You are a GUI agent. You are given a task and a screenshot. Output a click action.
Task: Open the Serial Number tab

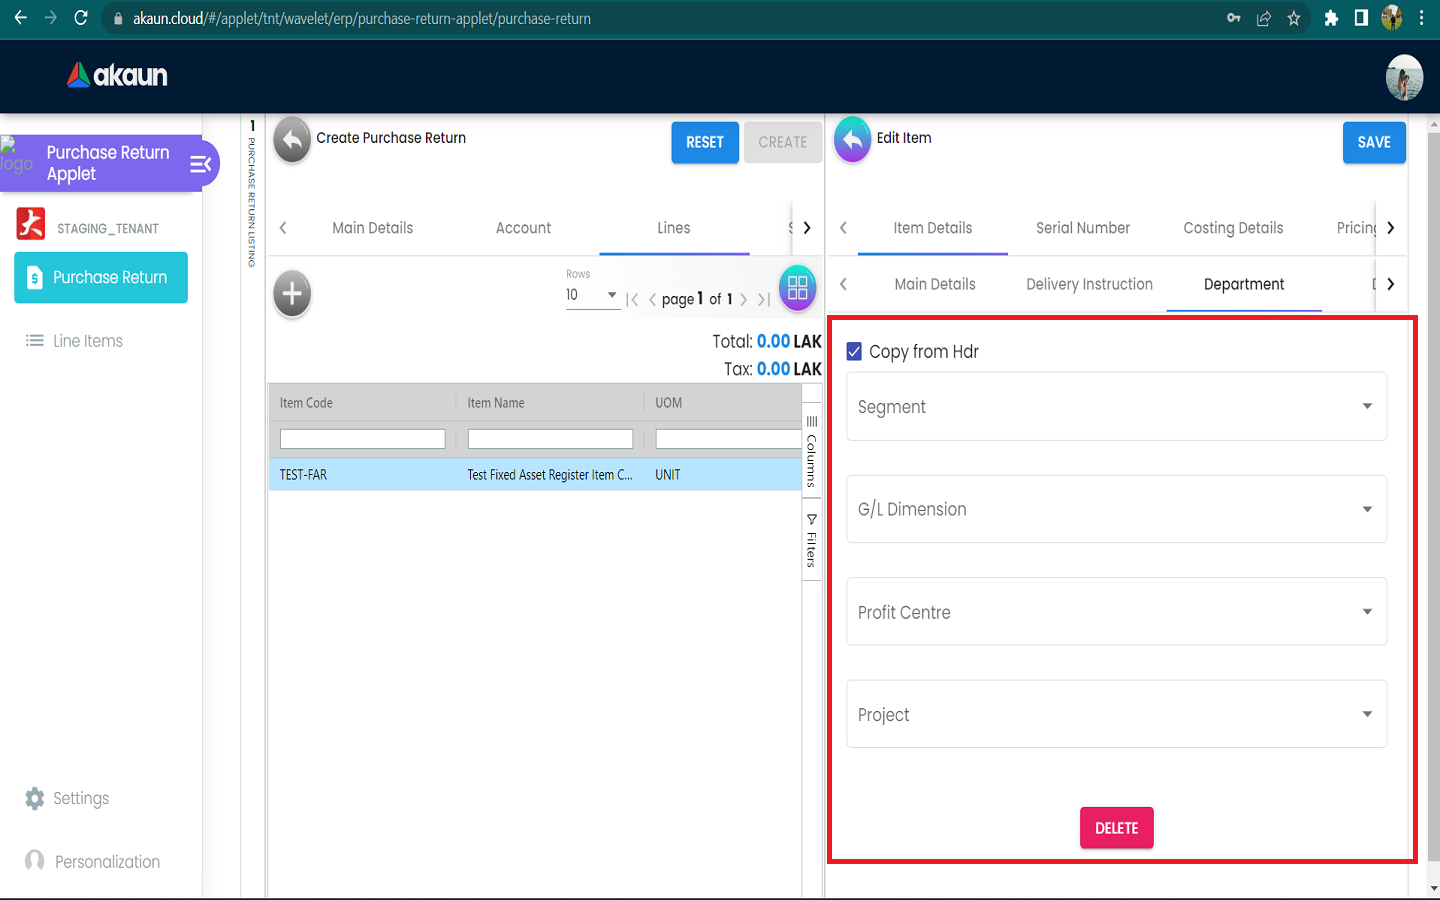[x=1083, y=228]
